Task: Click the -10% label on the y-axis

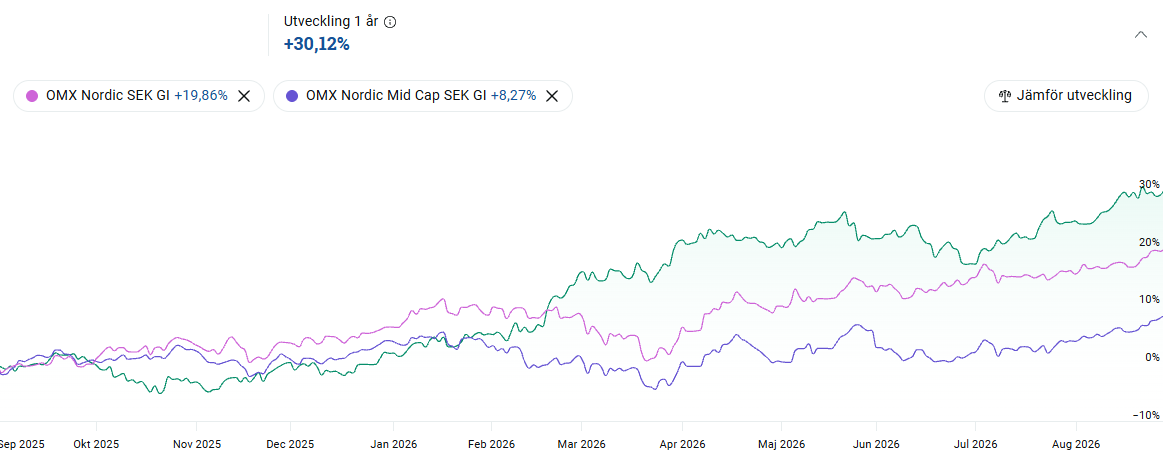Action: [x=1148, y=414]
